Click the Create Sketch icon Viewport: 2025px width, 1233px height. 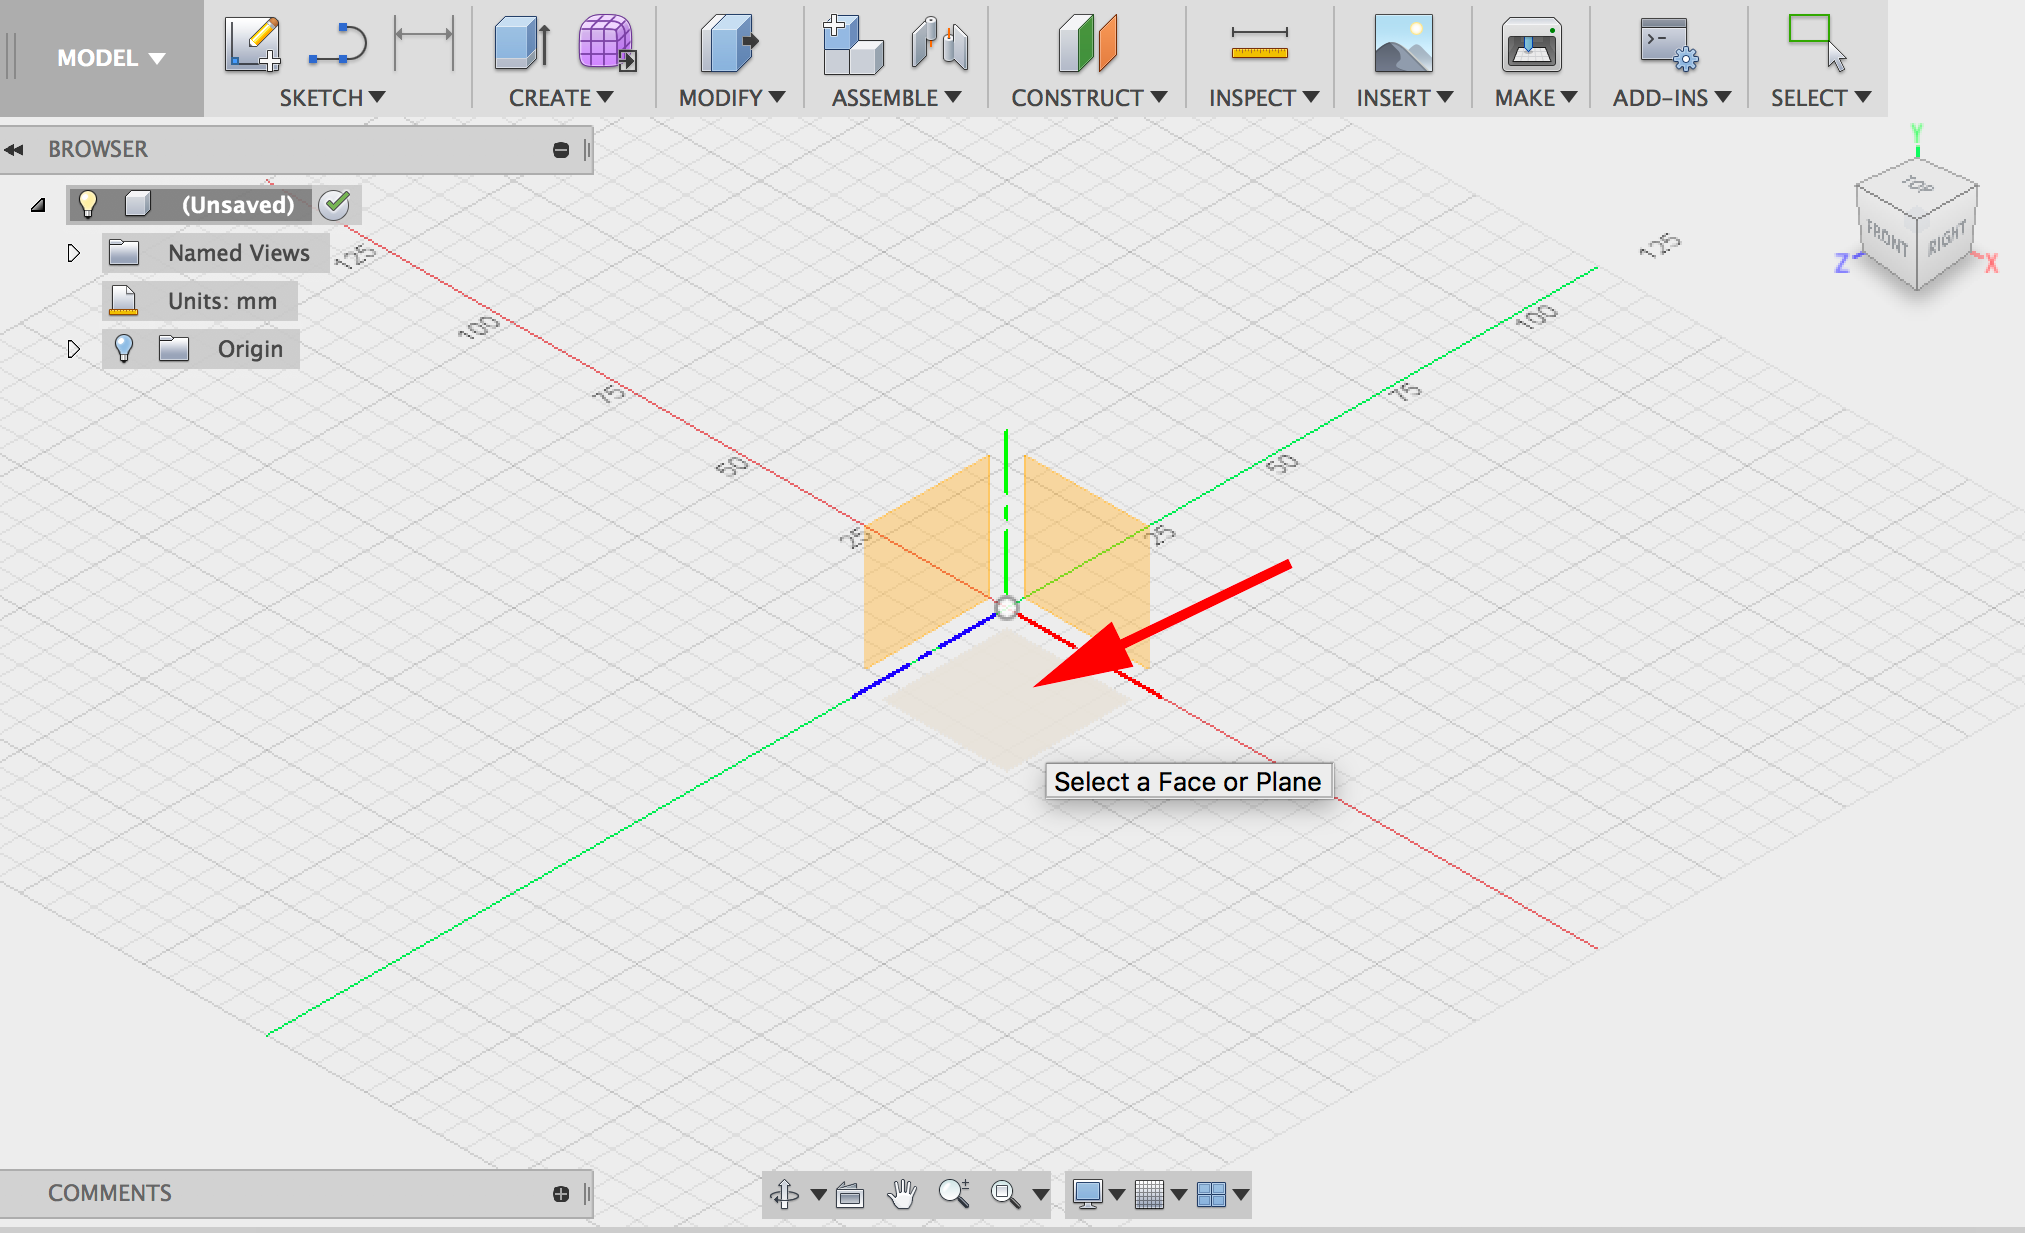pos(251,44)
